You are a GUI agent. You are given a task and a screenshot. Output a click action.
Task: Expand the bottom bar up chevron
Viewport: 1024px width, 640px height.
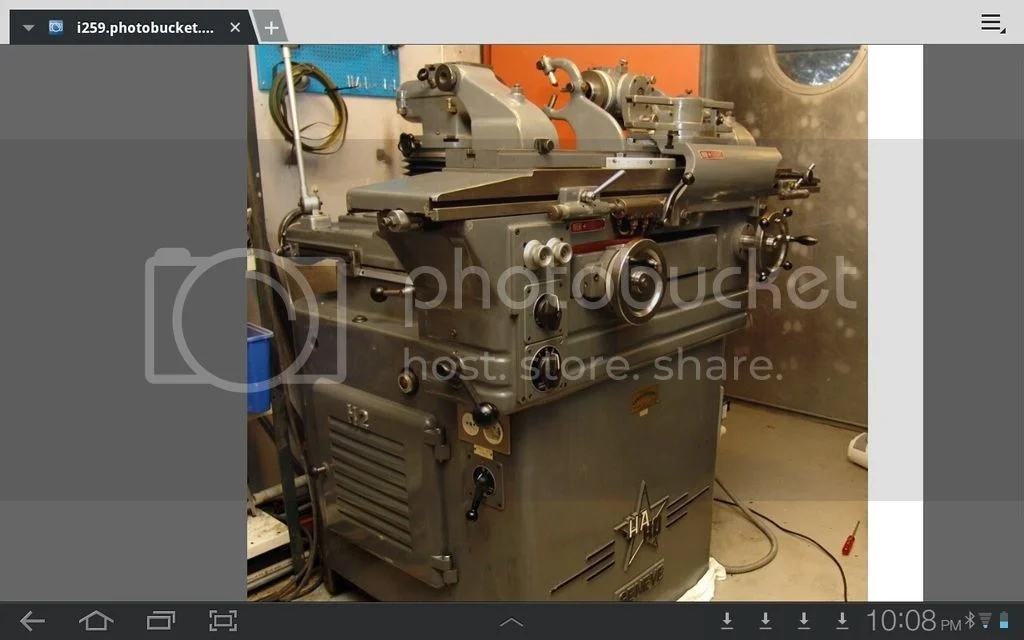tap(511, 623)
